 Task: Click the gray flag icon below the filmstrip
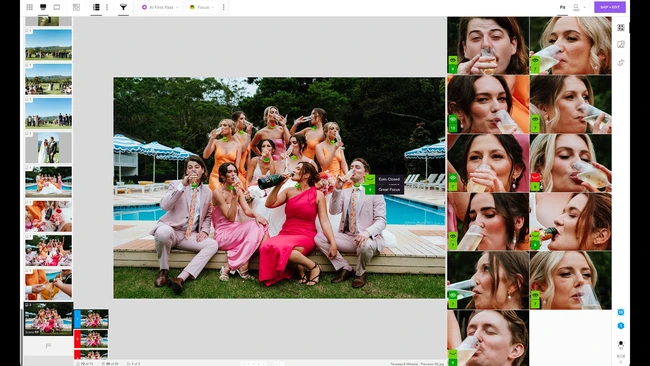point(48,346)
